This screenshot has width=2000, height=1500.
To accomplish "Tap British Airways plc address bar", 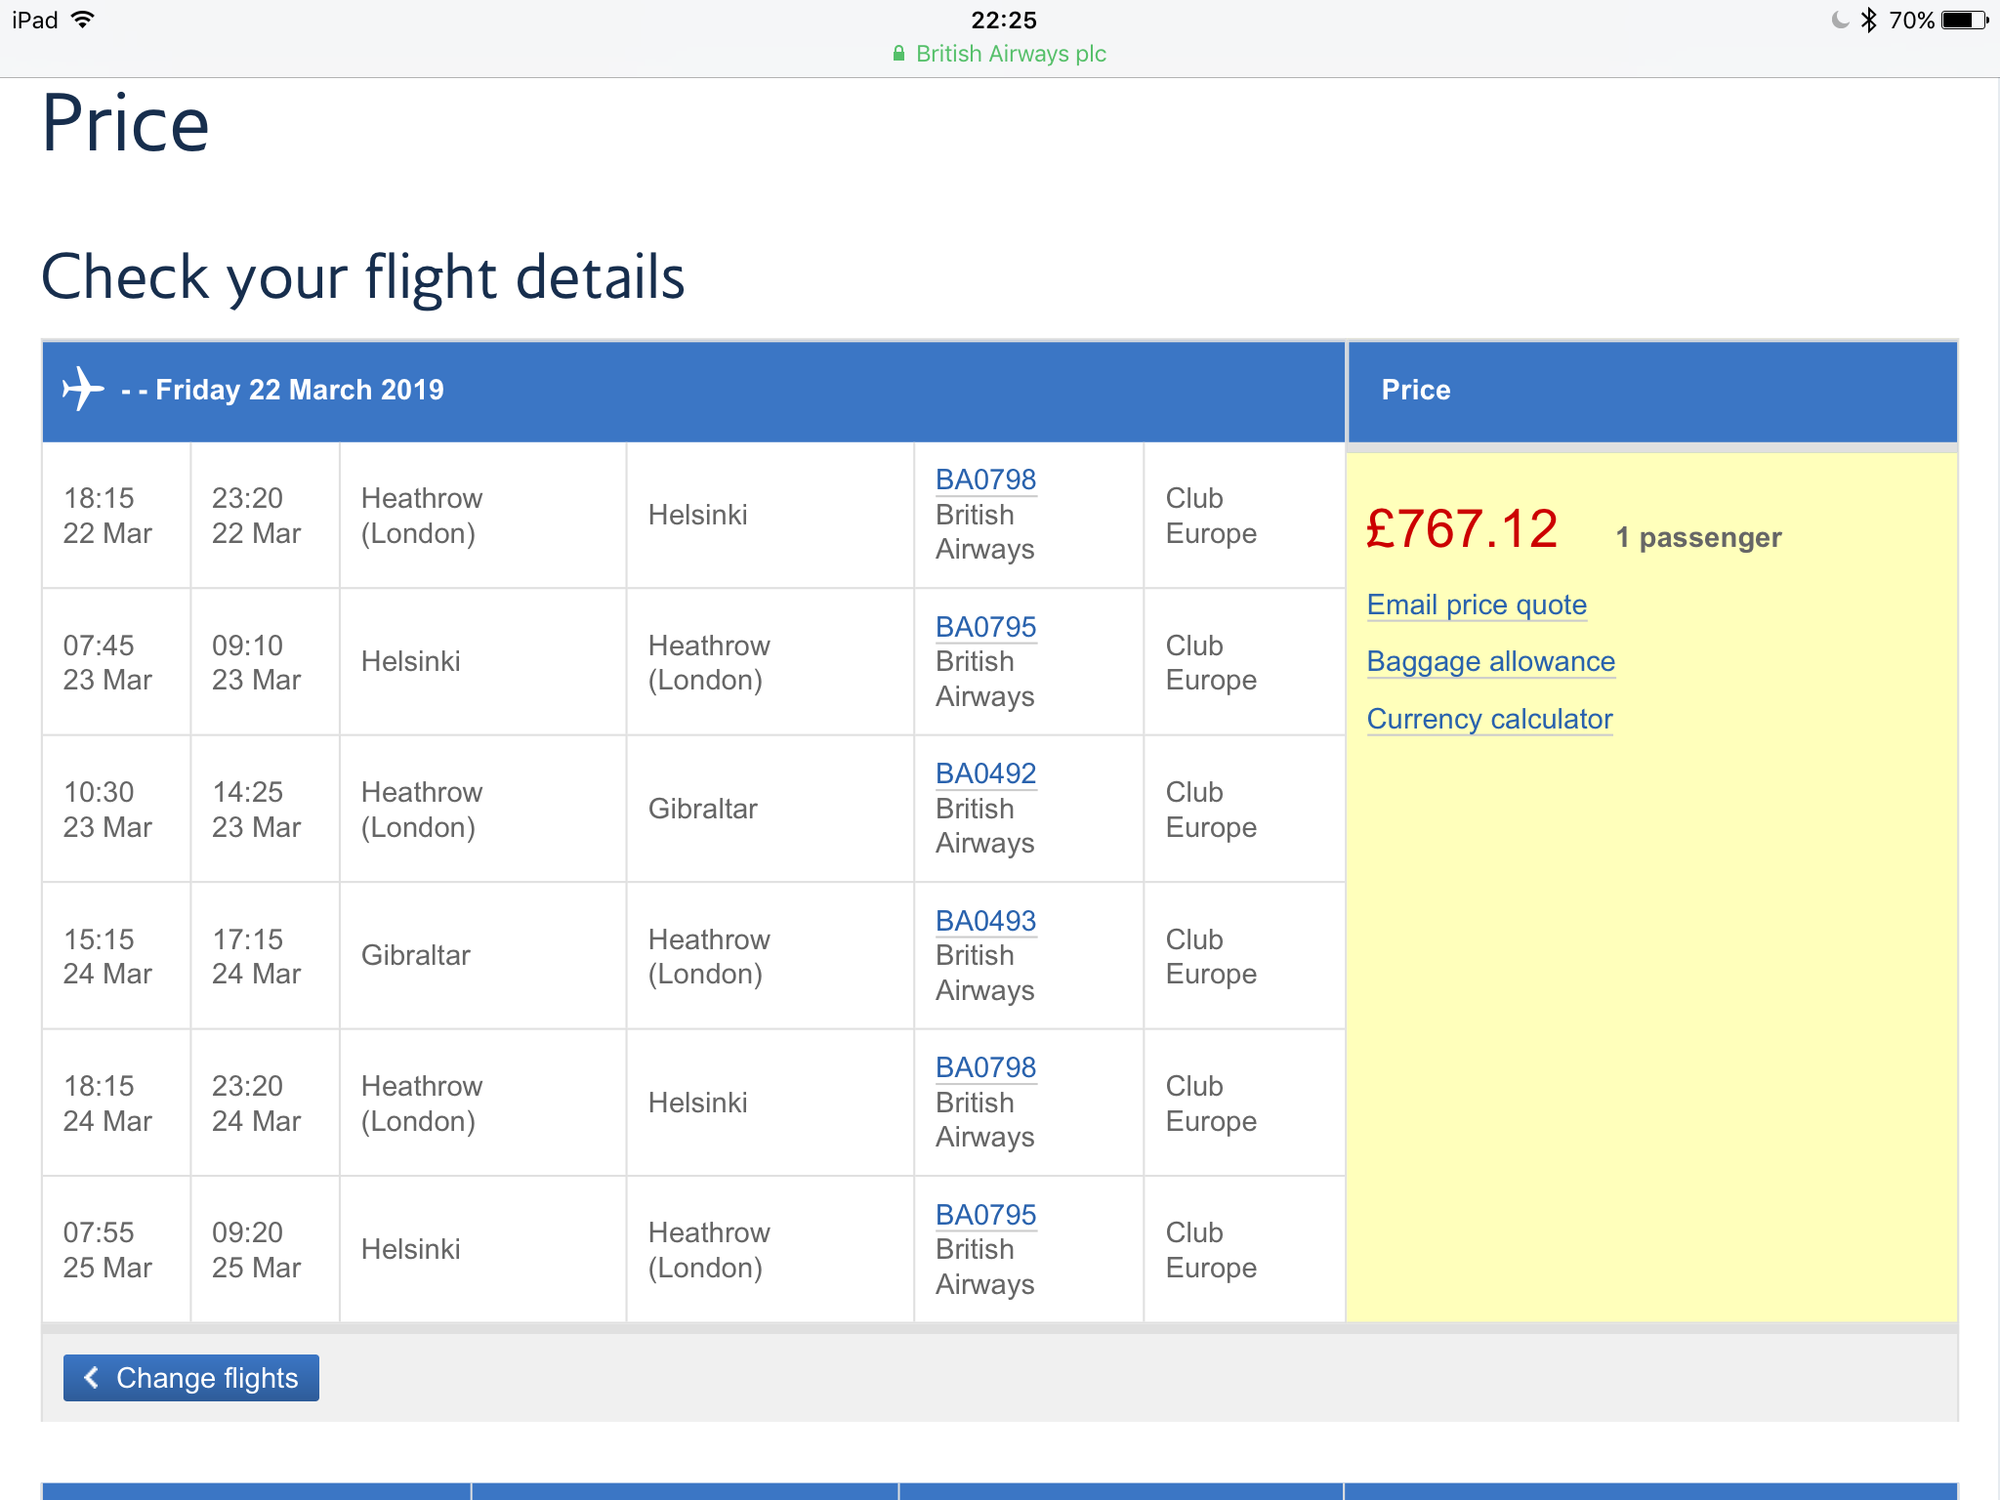I will pos(1000,54).
